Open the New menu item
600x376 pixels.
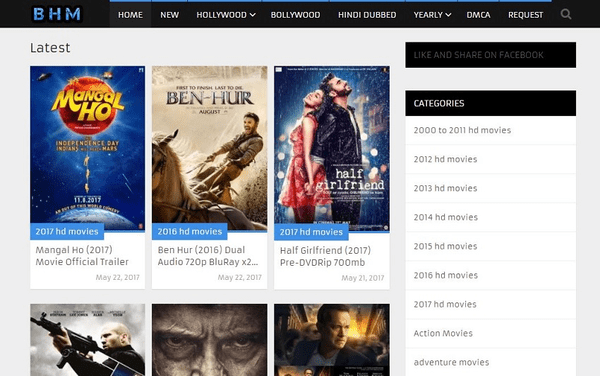pyautogui.click(x=169, y=15)
